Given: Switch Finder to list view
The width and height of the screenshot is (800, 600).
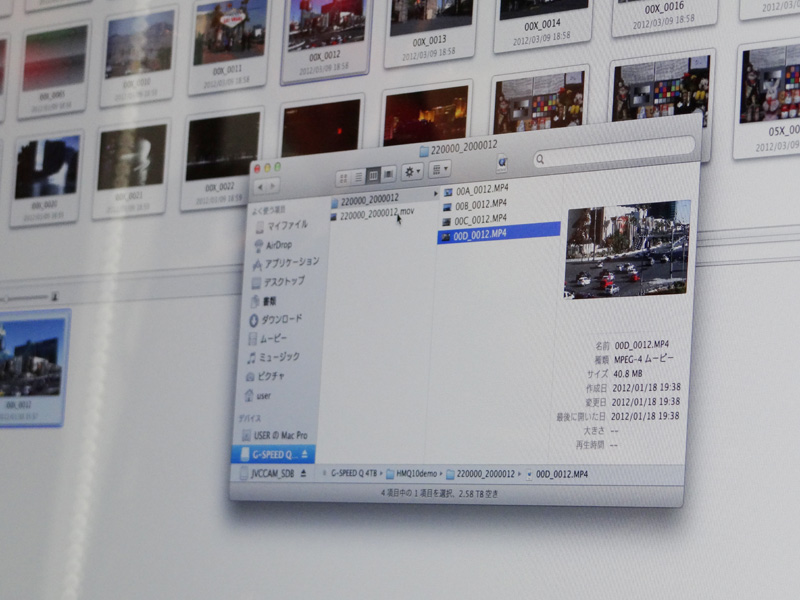Looking at the screenshot, I should click(x=358, y=177).
